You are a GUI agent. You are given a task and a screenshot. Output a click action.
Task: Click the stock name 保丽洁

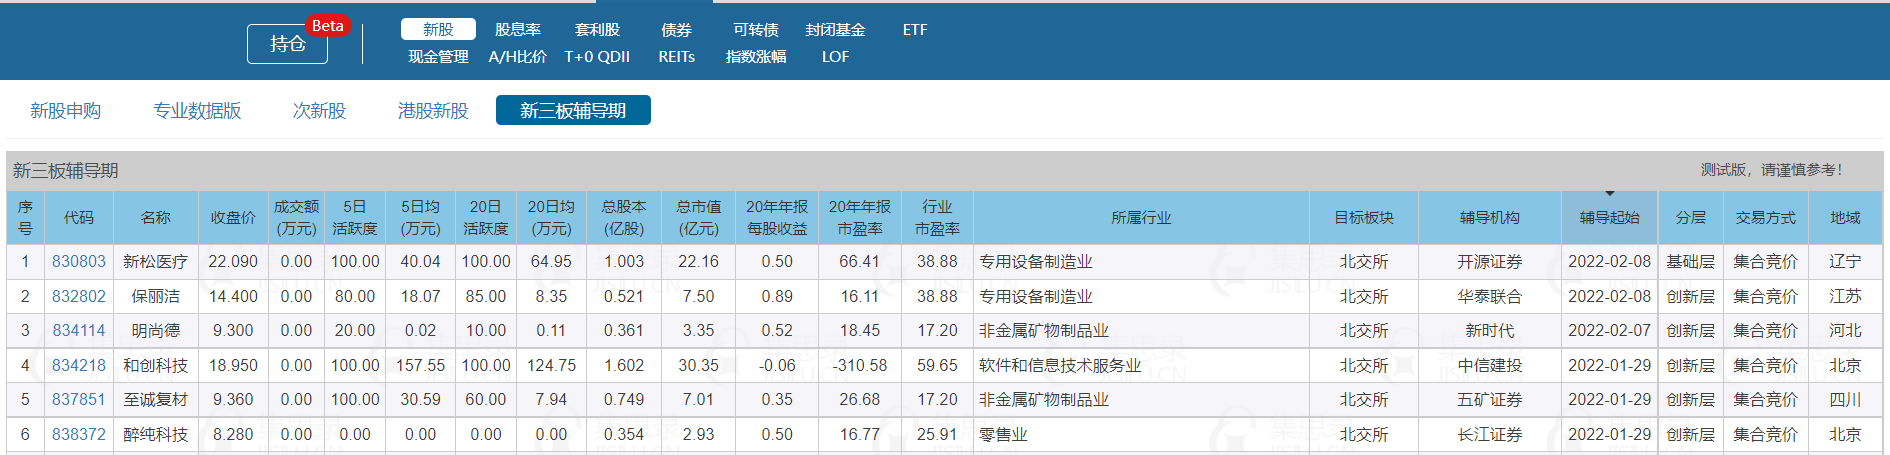[155, 297]
